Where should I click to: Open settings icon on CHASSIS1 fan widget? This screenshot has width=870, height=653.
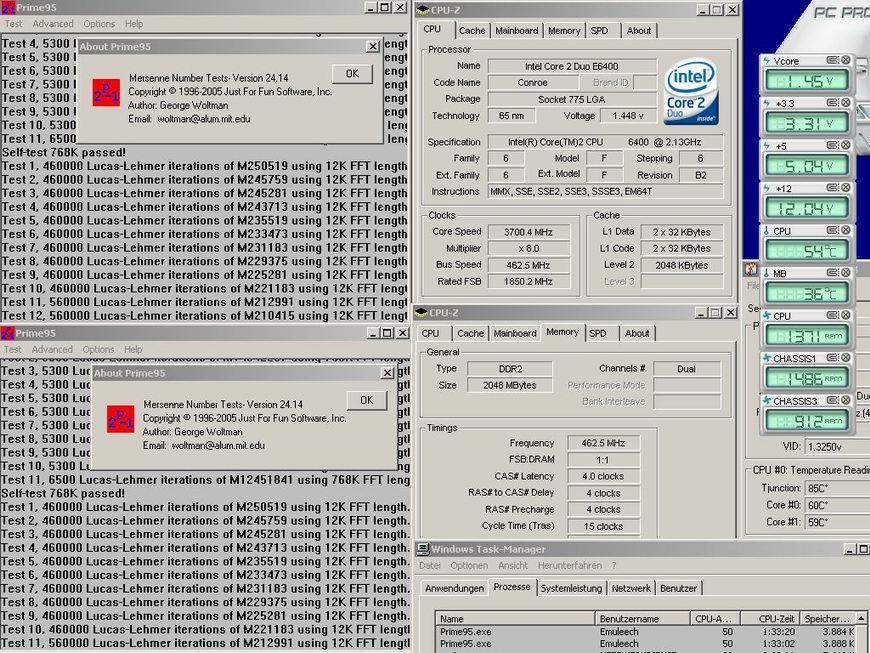(832, 358)
